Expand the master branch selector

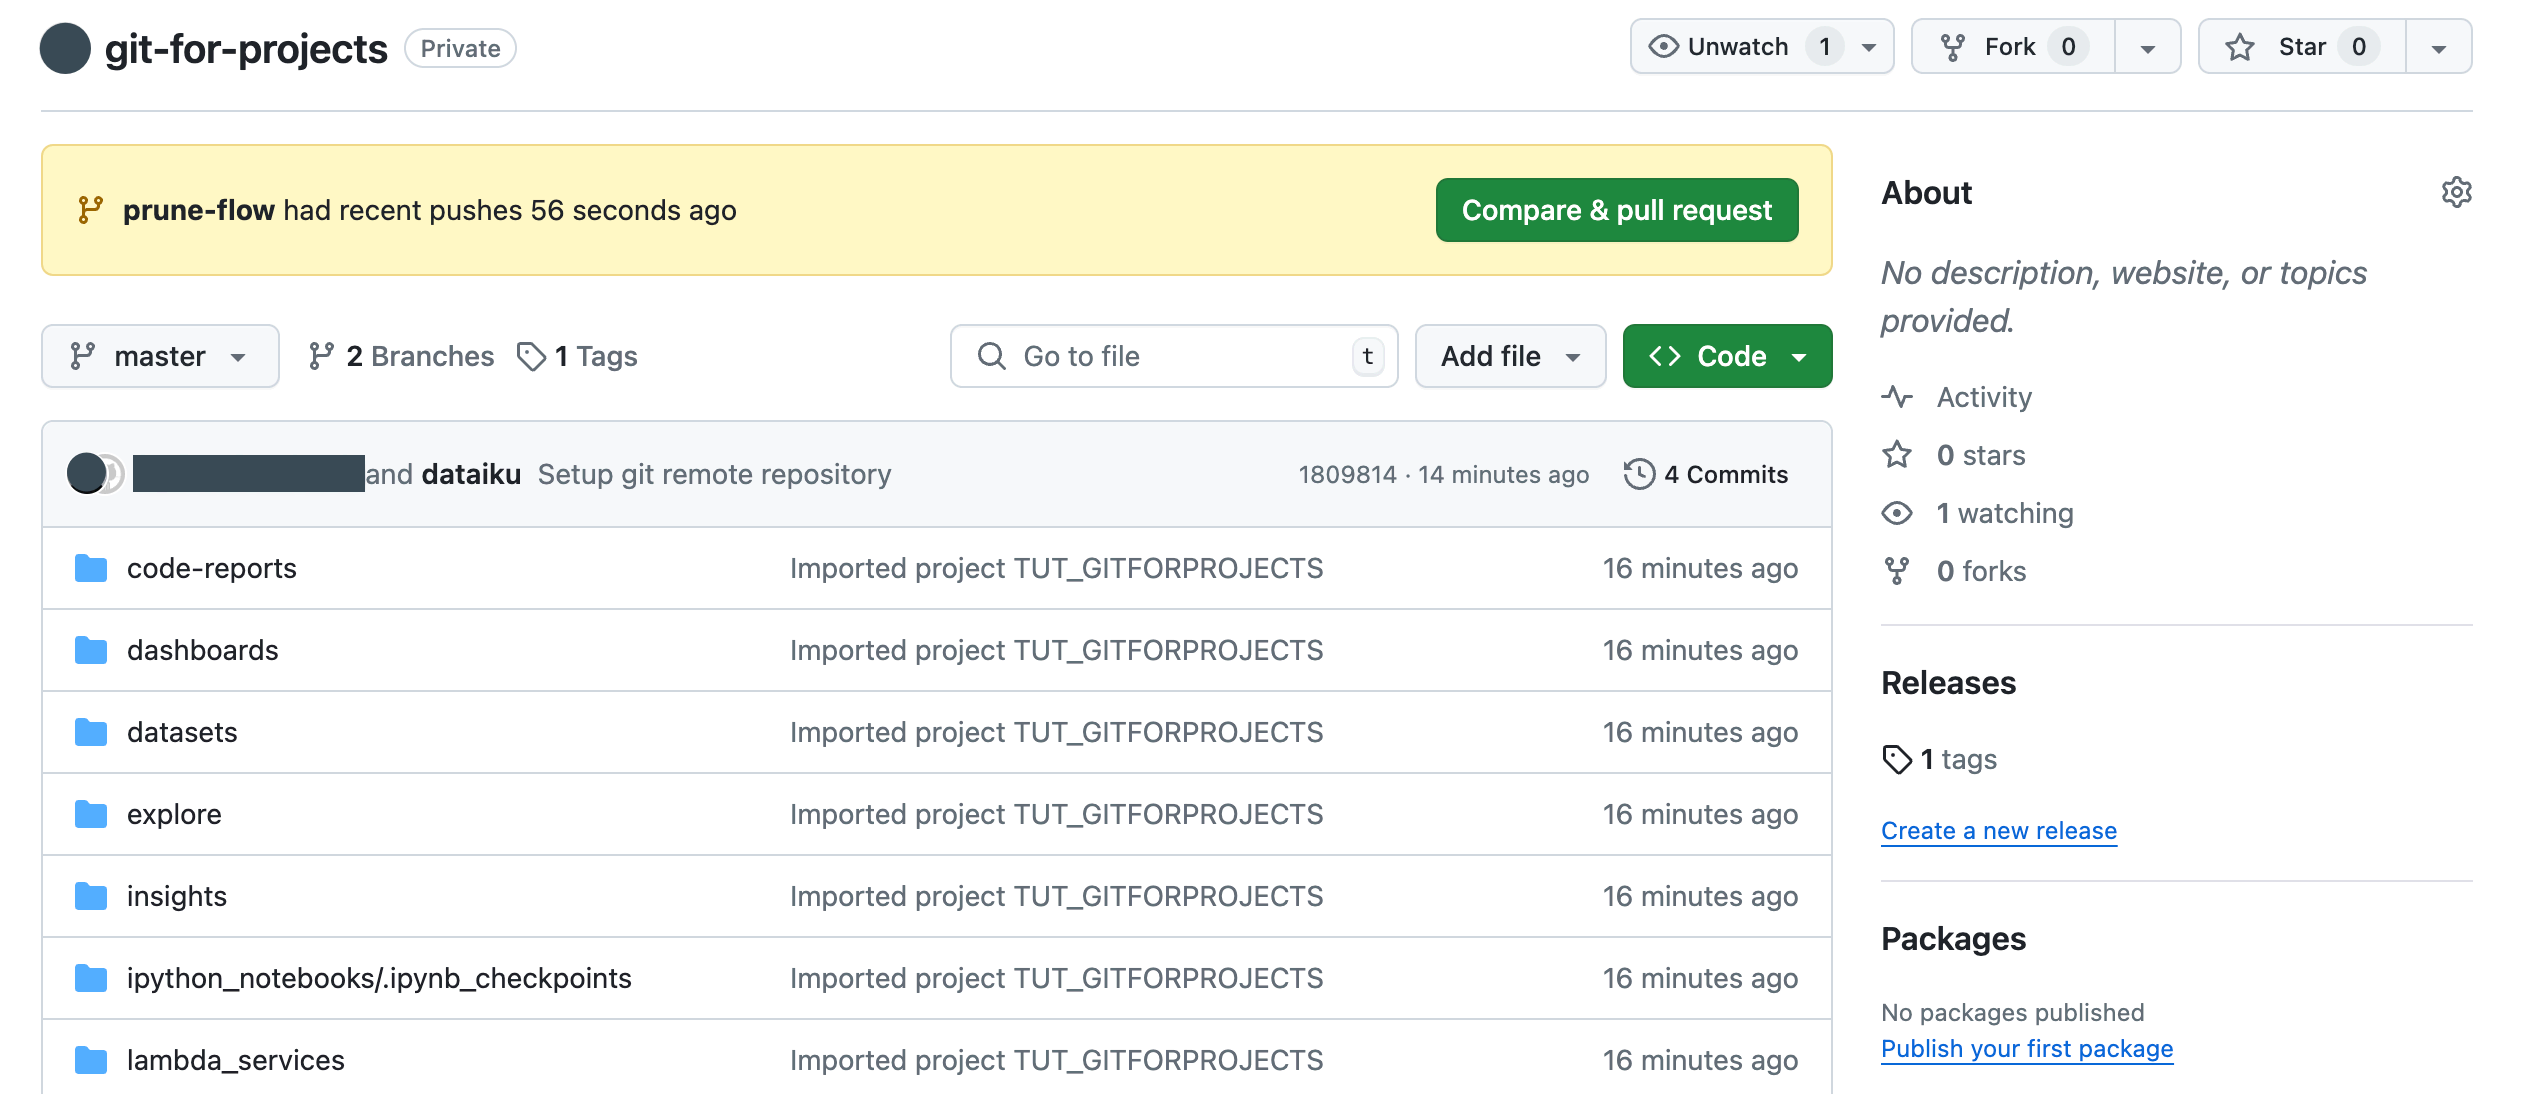[x=159, y=355]
